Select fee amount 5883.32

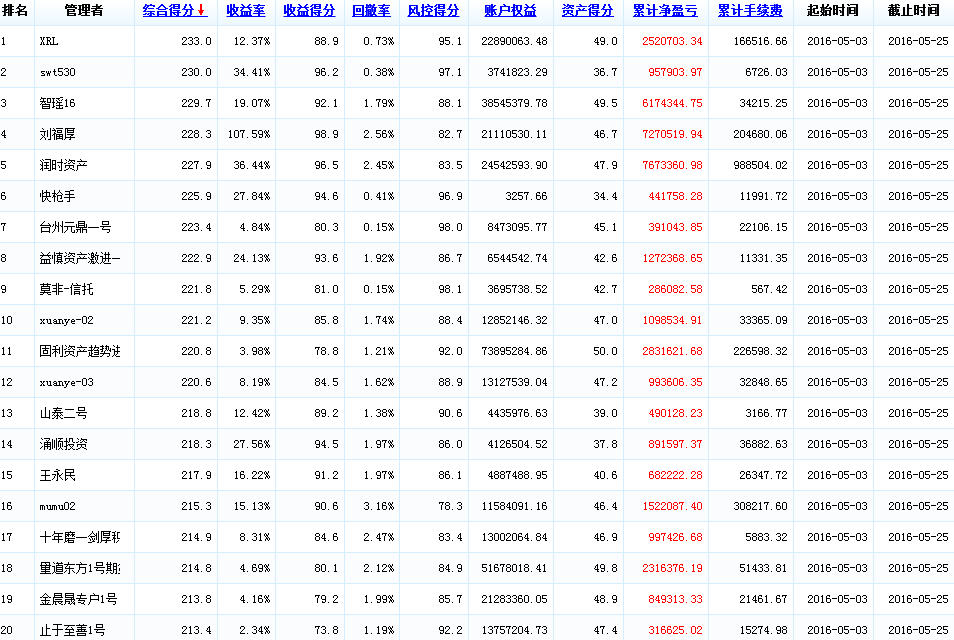point(766,538)
